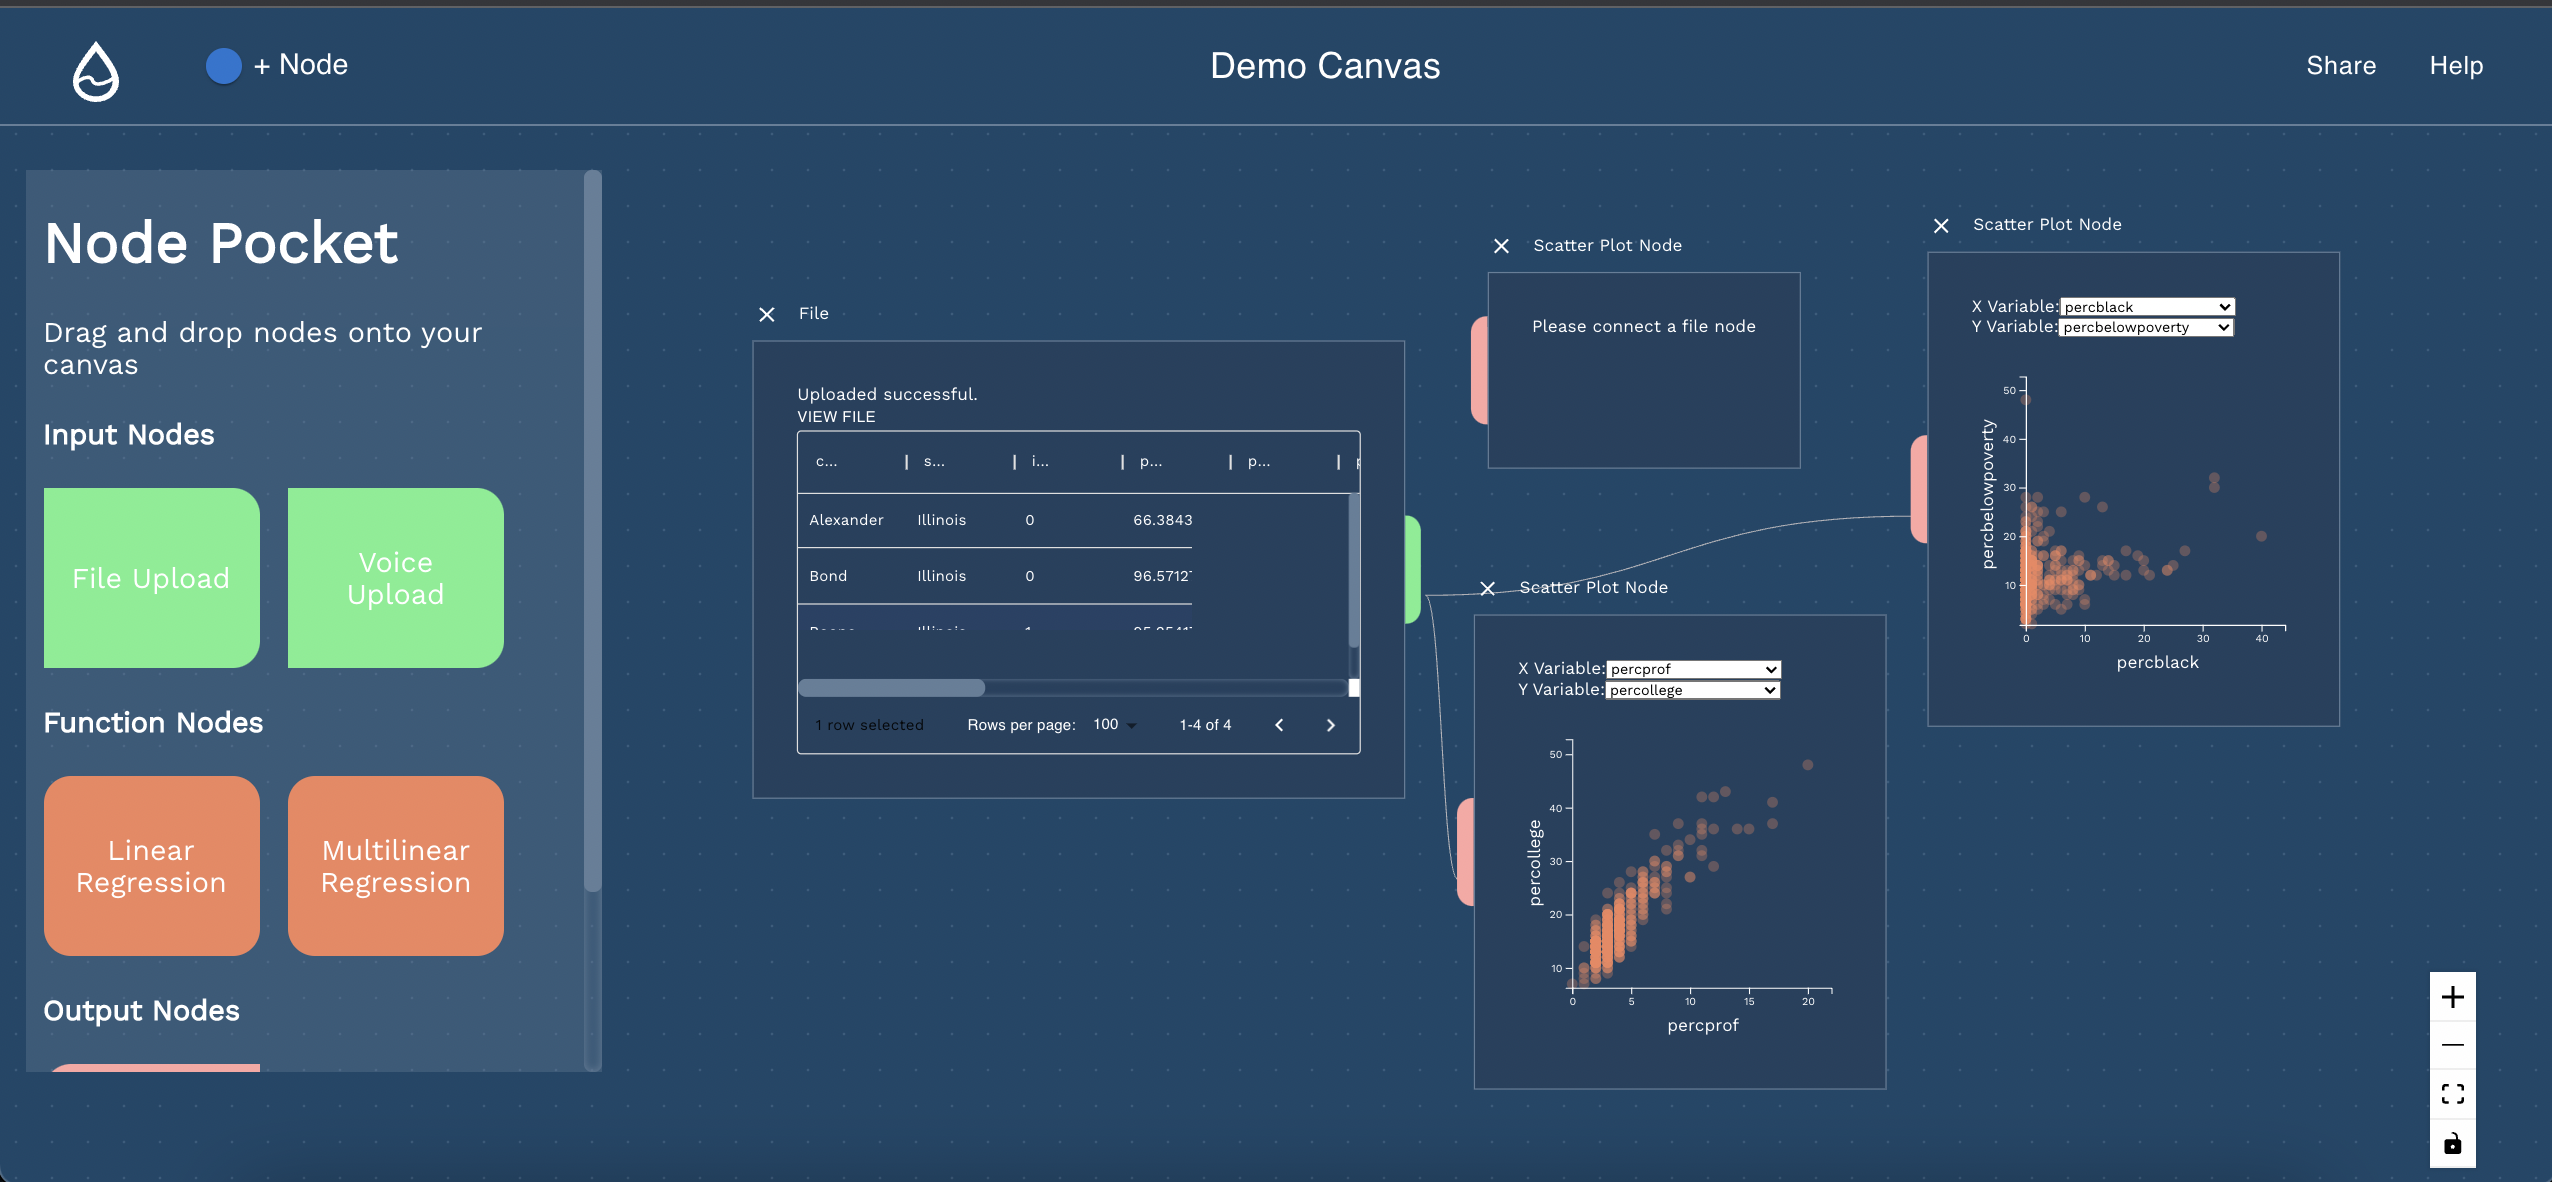Viewport: 2552px width, 1182px height.
Task: Click the water drop logo icon
Action: (96, 71)
